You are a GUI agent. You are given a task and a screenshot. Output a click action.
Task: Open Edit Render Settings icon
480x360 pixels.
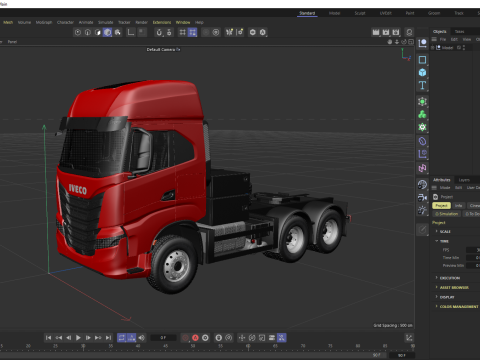point(396,32)
